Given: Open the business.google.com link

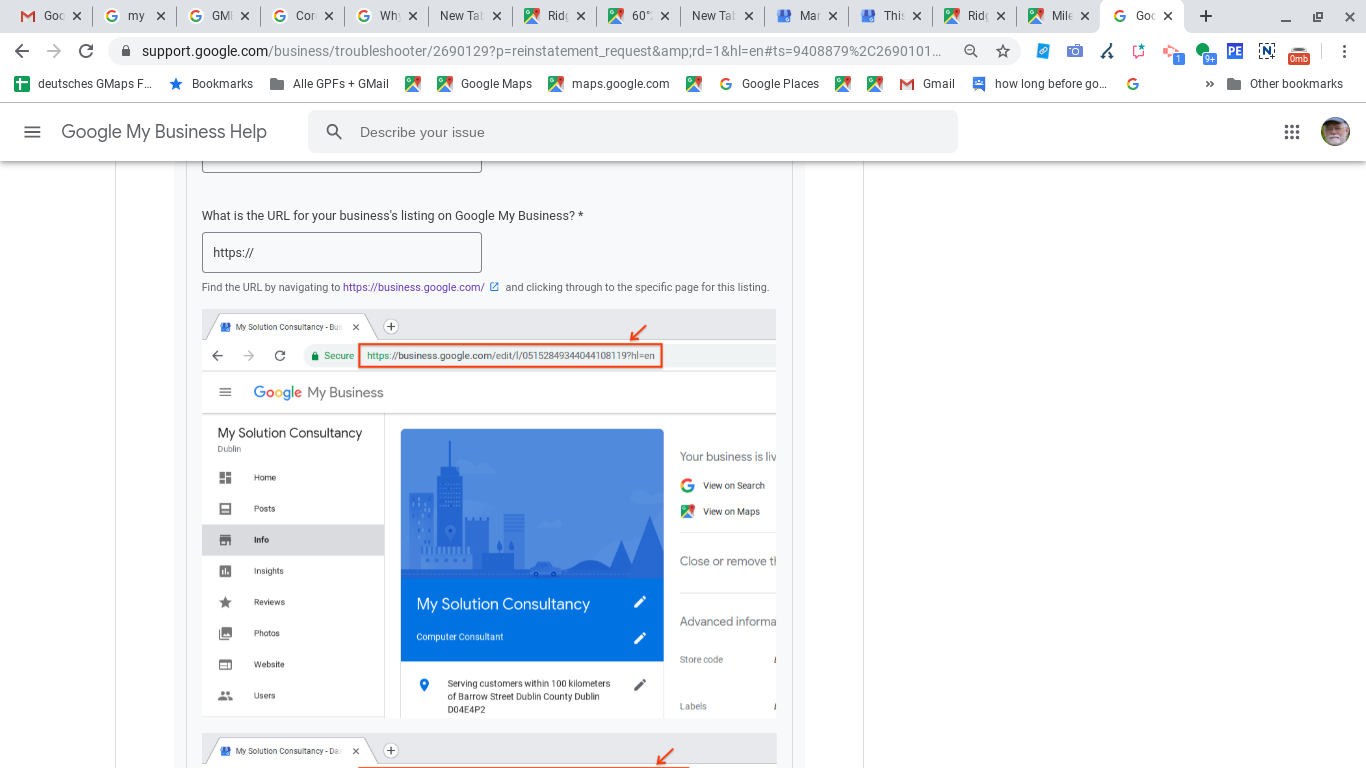Looking at the screenshot, I should point(414,287).
